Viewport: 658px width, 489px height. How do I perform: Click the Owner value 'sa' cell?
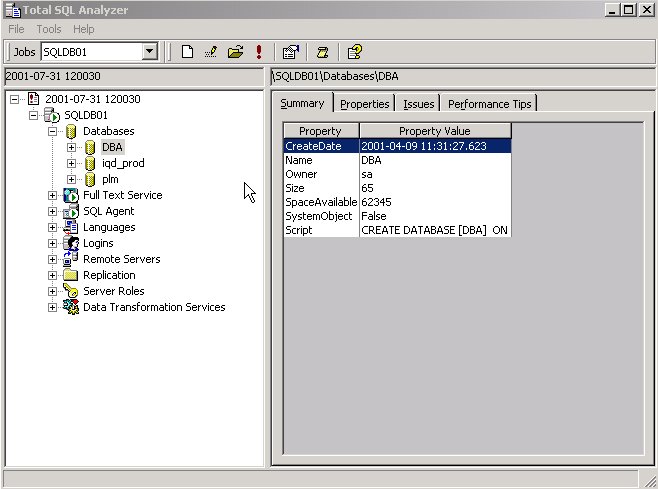coord(435,174)
